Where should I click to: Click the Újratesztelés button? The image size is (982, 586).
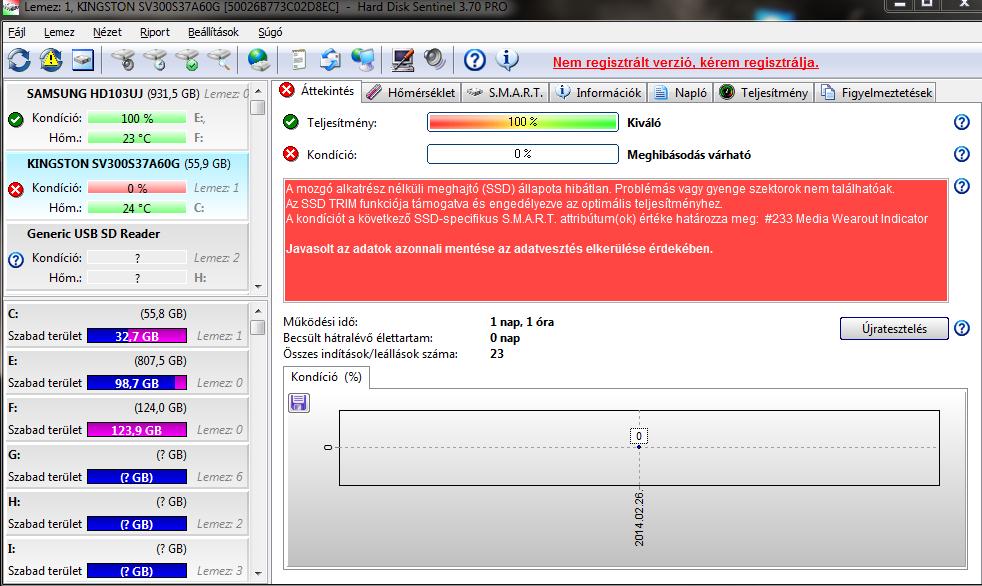[894, 329]
